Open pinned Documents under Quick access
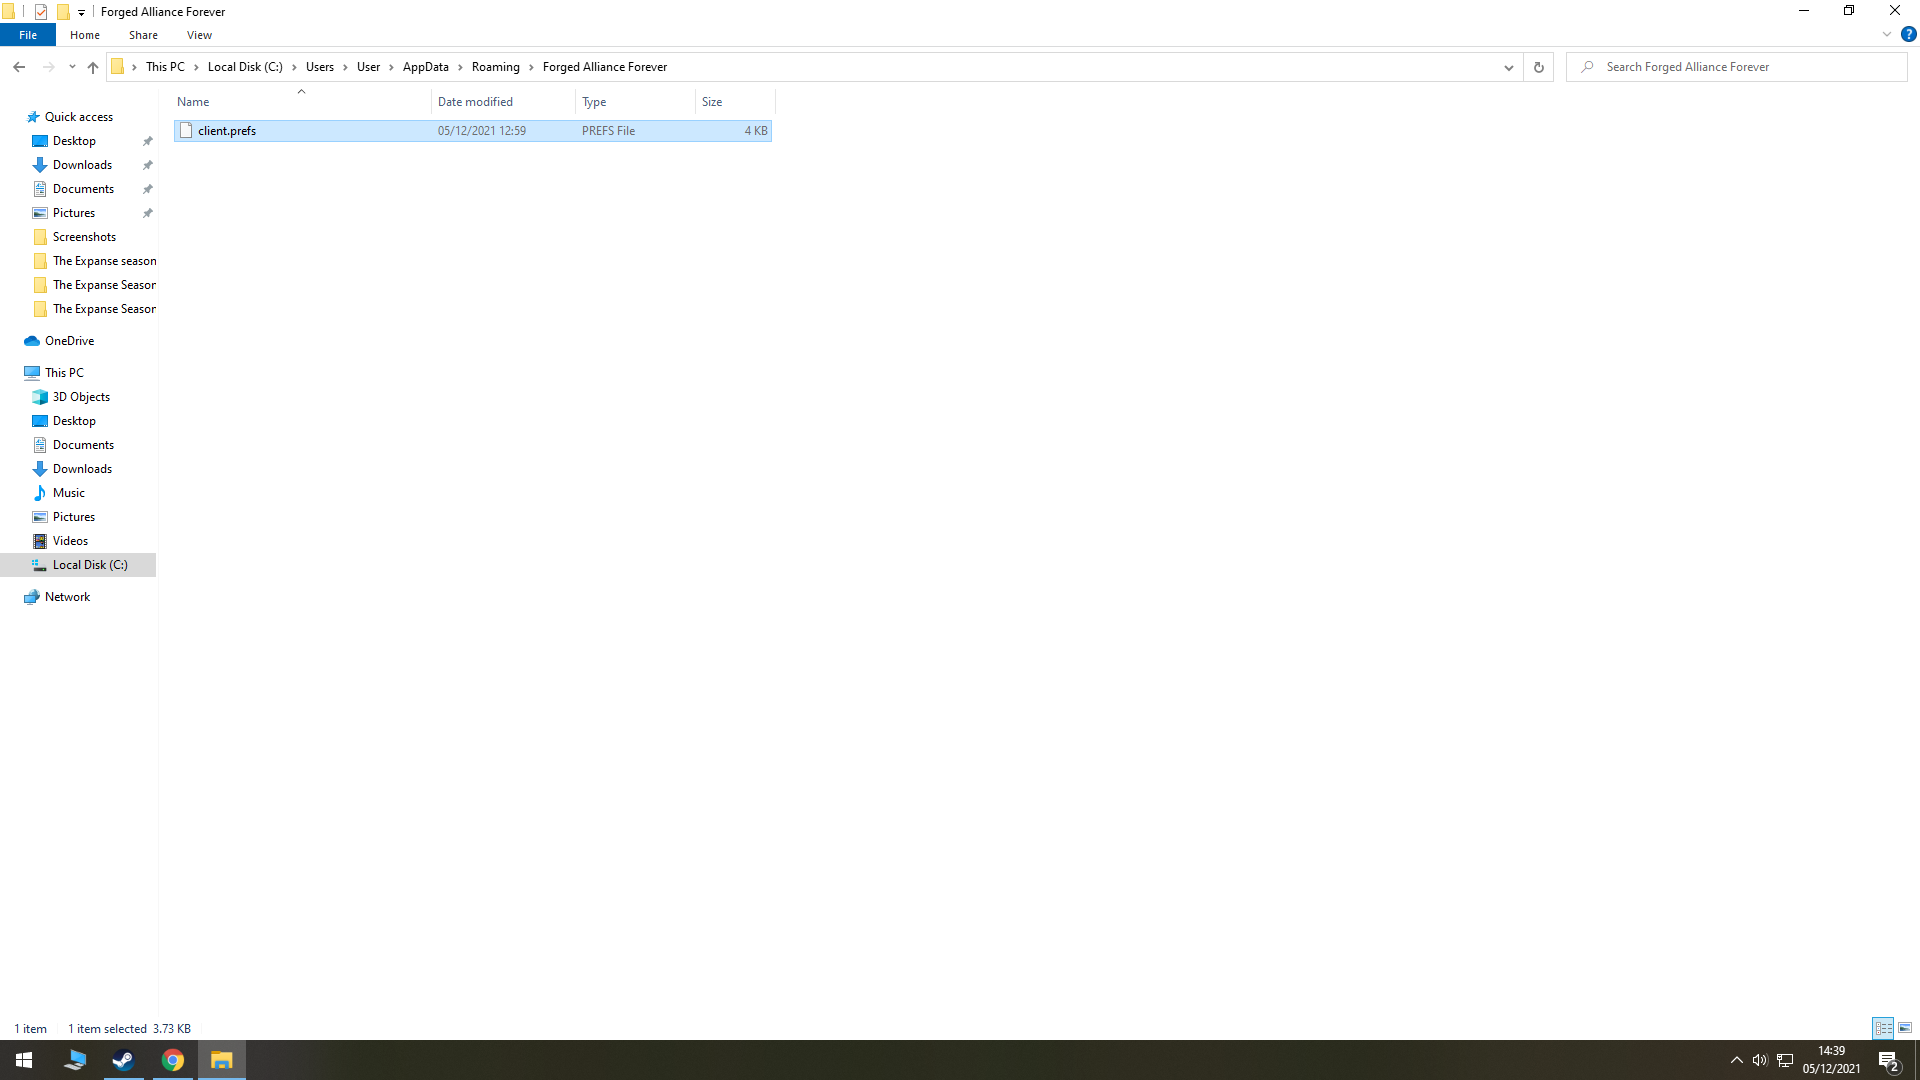 point(83,189)
